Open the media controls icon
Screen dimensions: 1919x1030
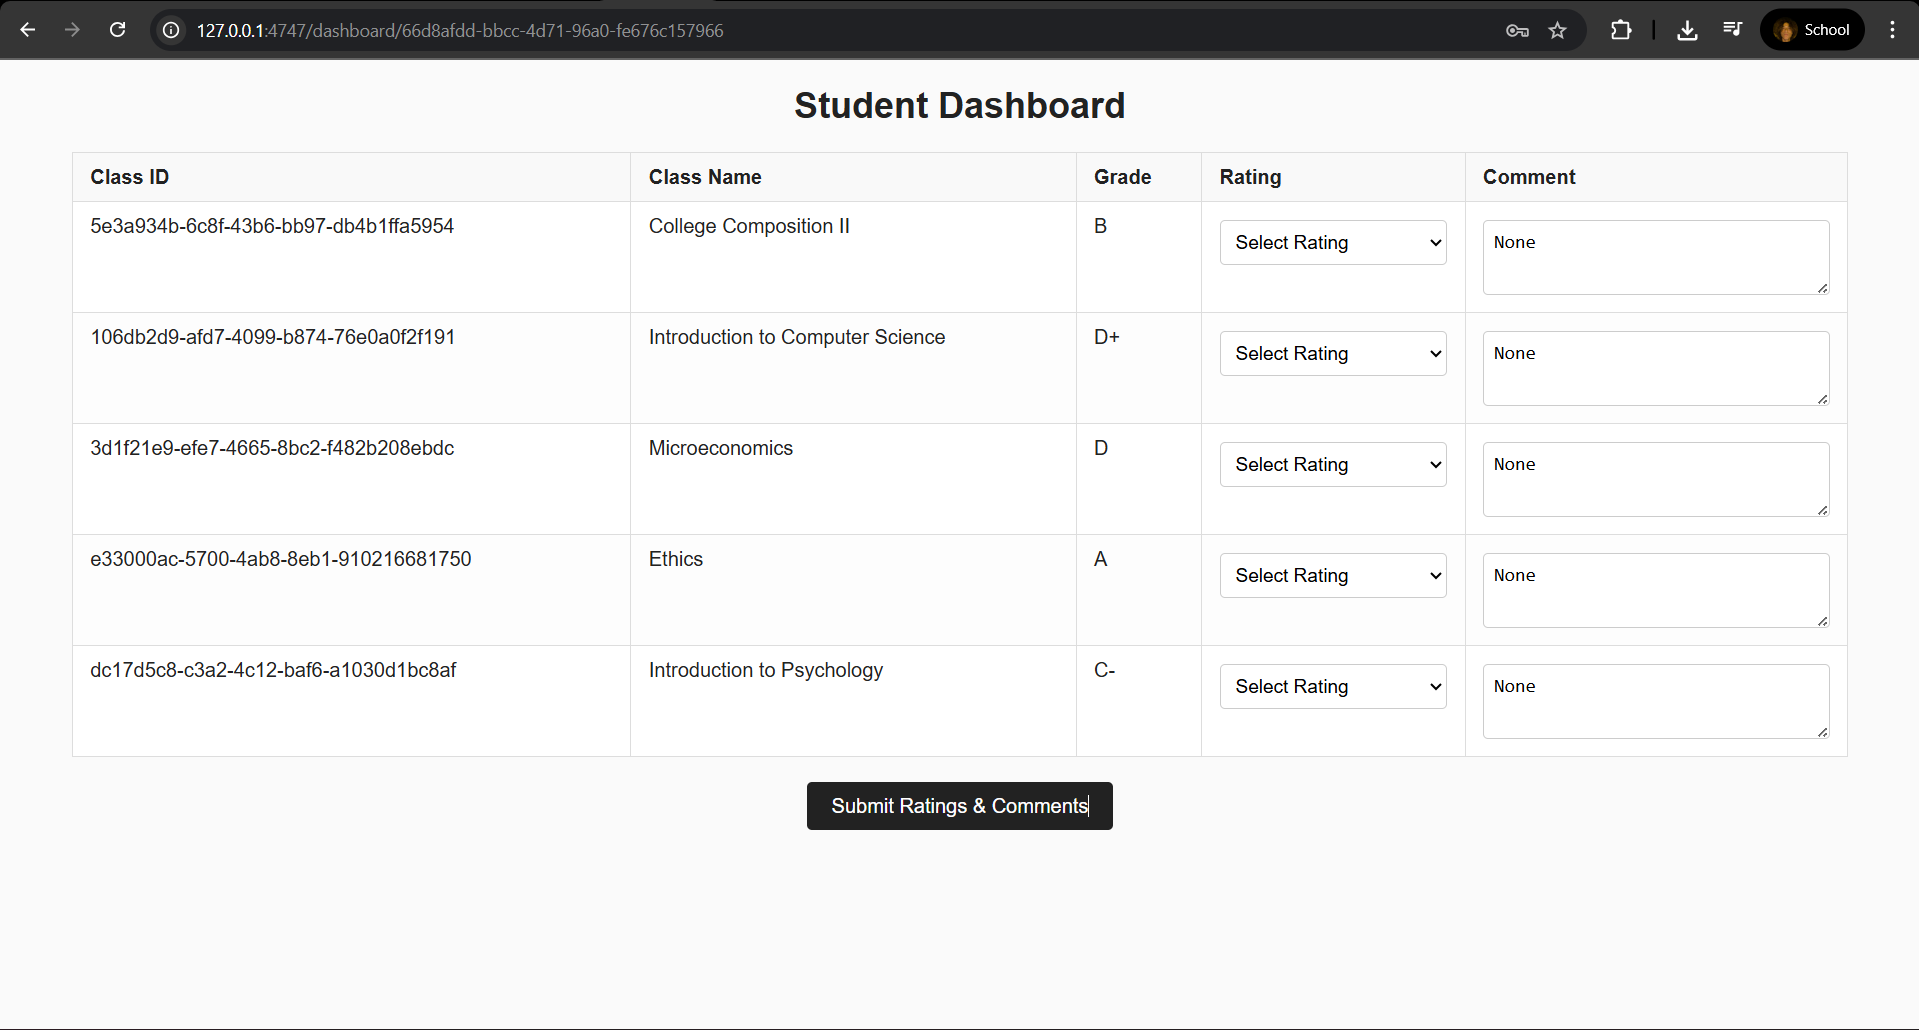[x=1733, y=30]
